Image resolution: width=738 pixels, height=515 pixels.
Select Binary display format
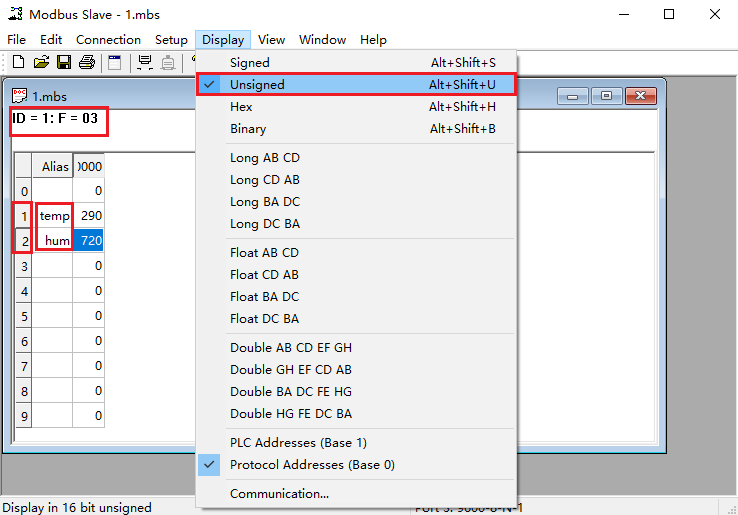[x=356, y=129]
